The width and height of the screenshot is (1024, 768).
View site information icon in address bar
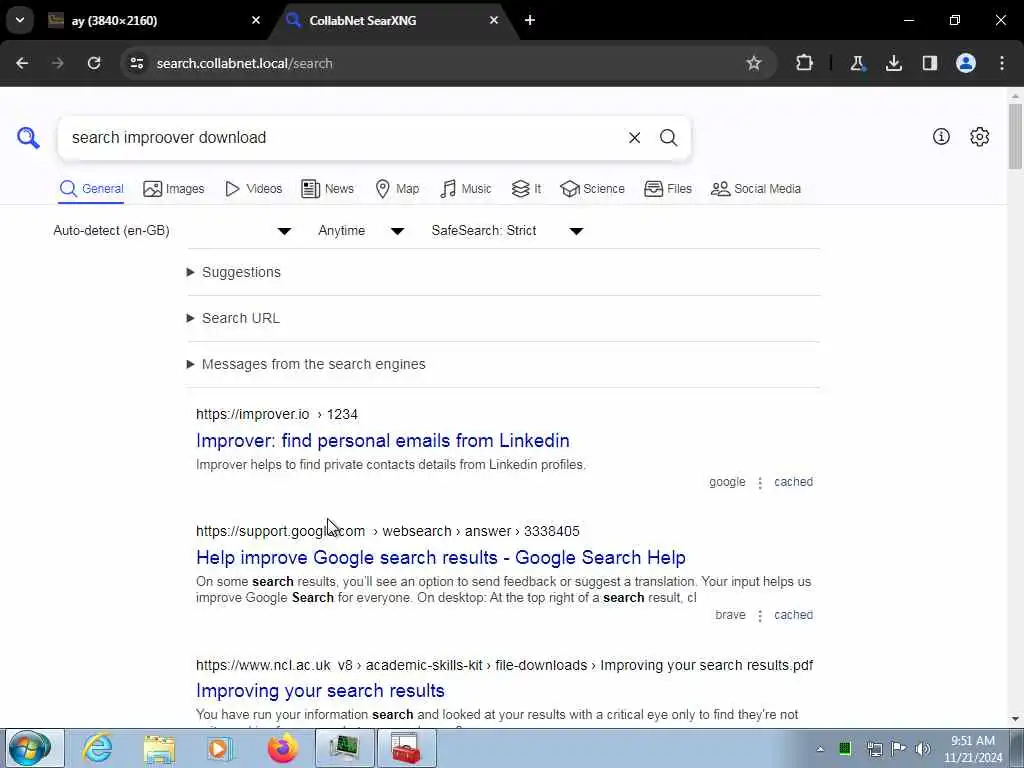coord(137,63)
